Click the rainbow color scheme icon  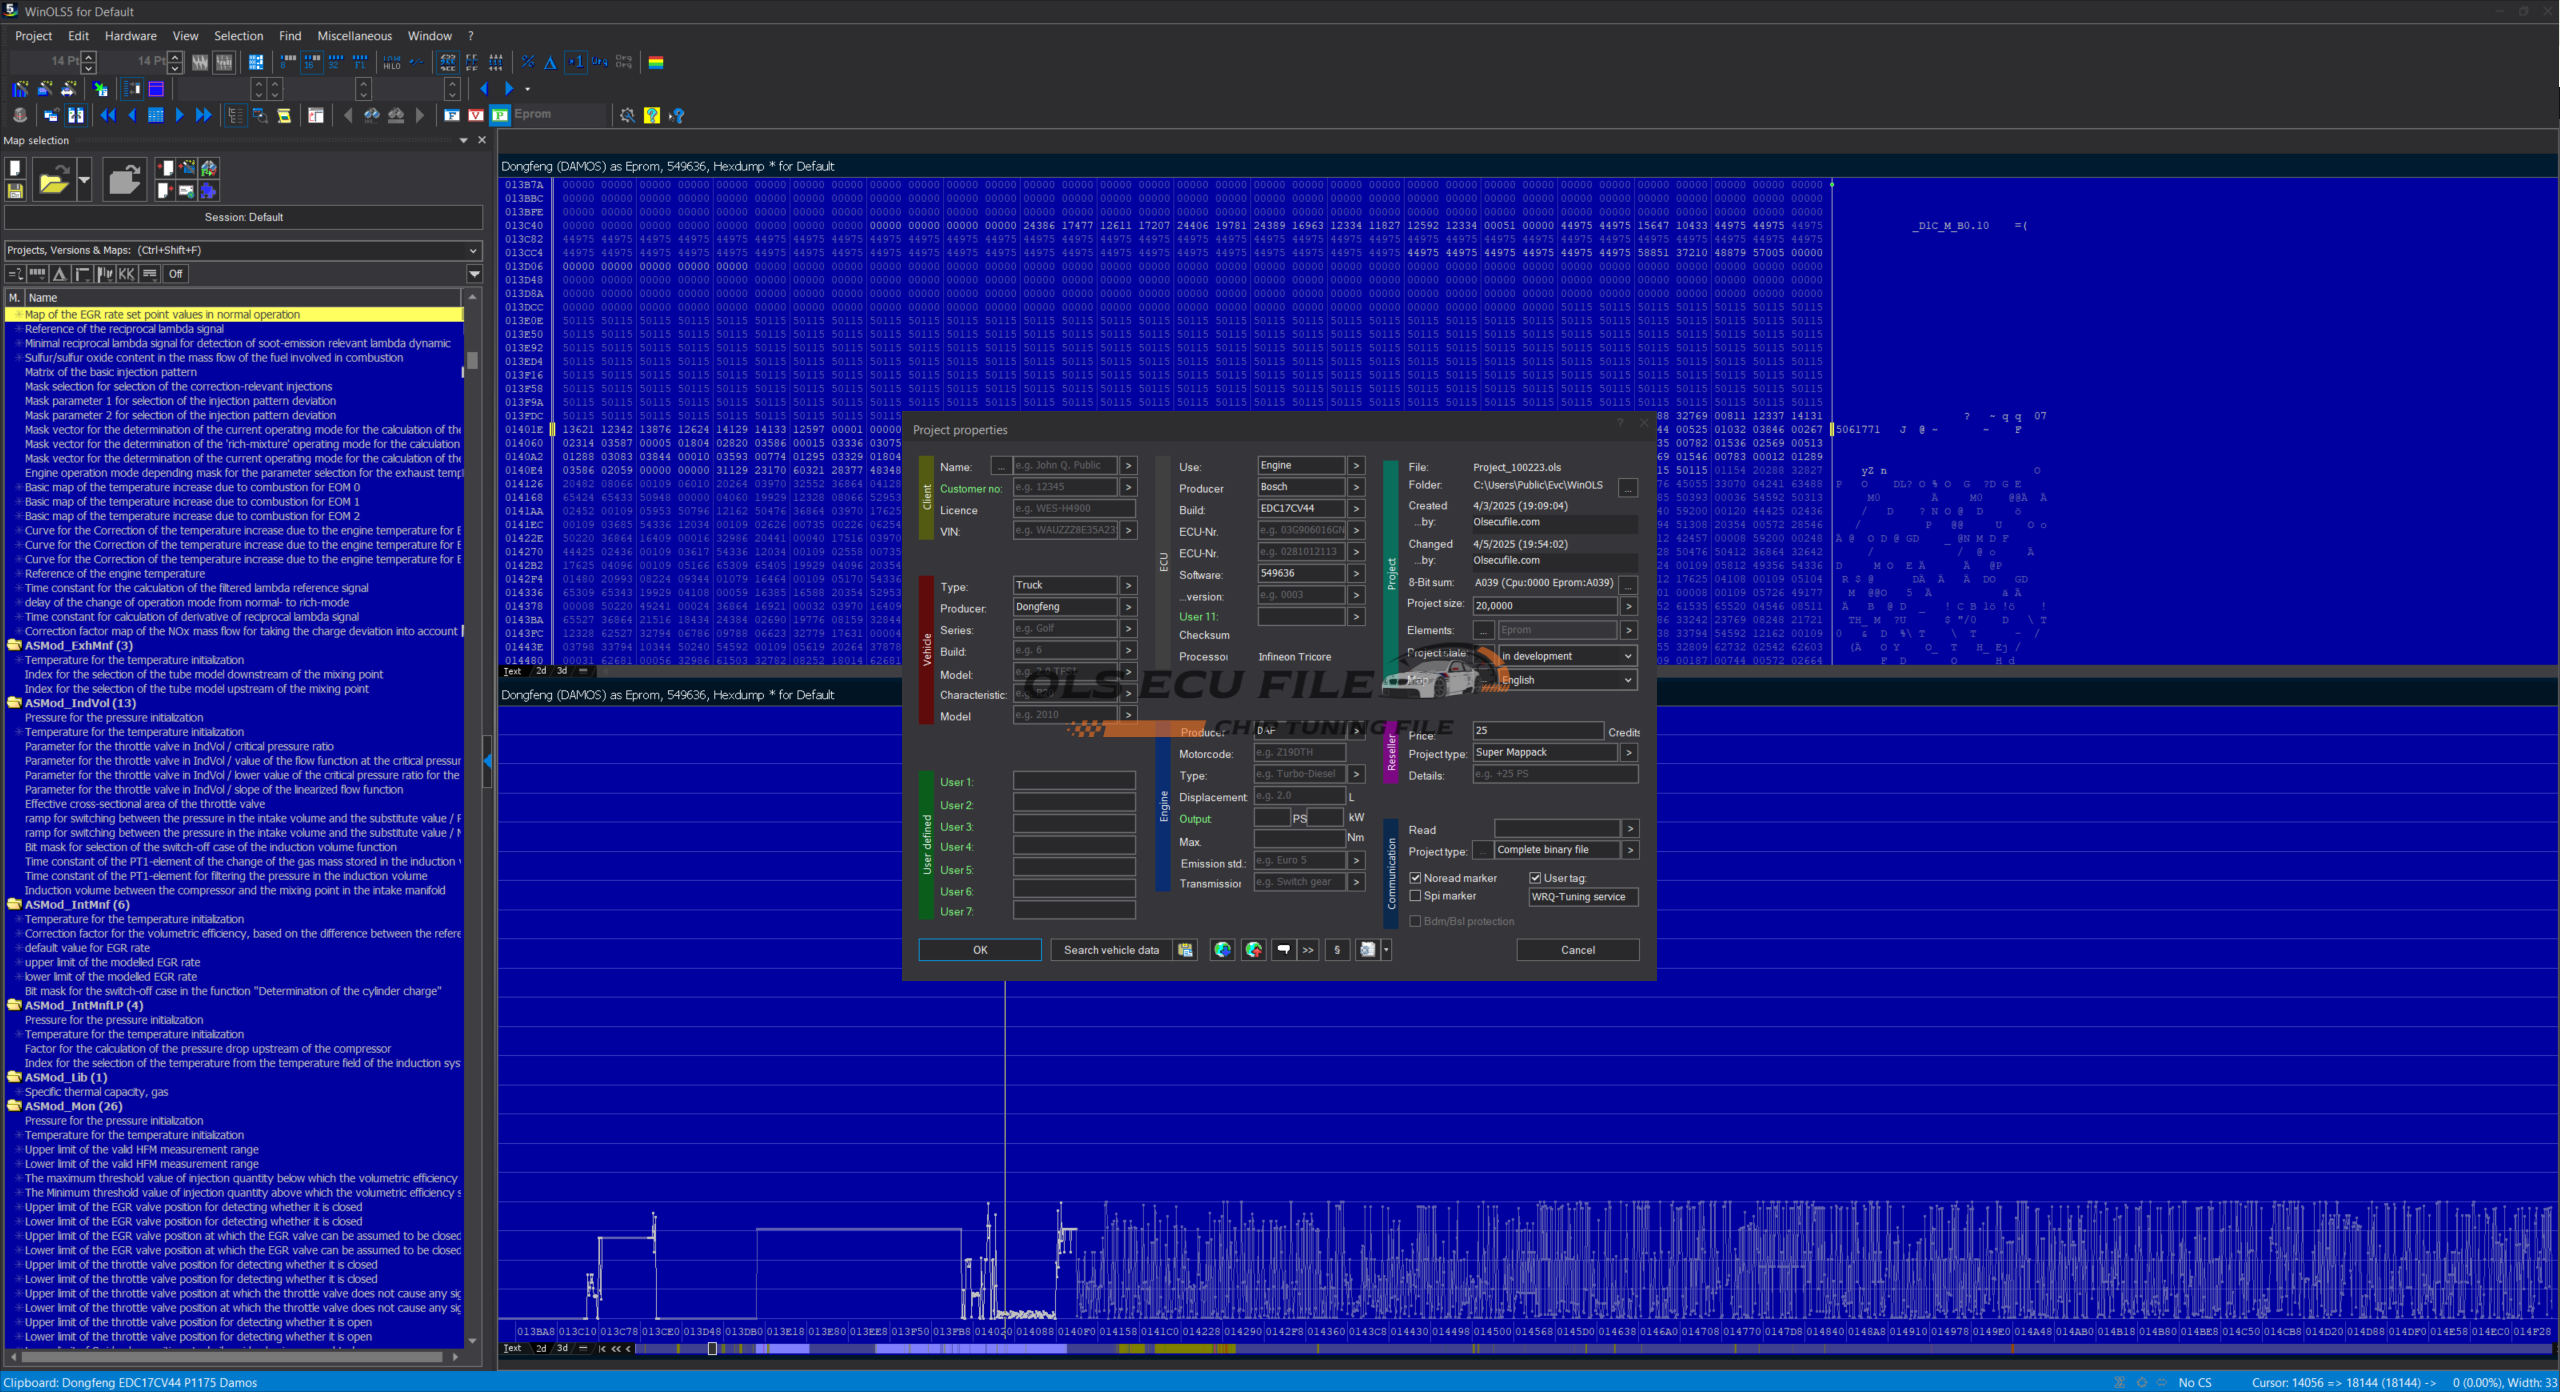(656, 62)
